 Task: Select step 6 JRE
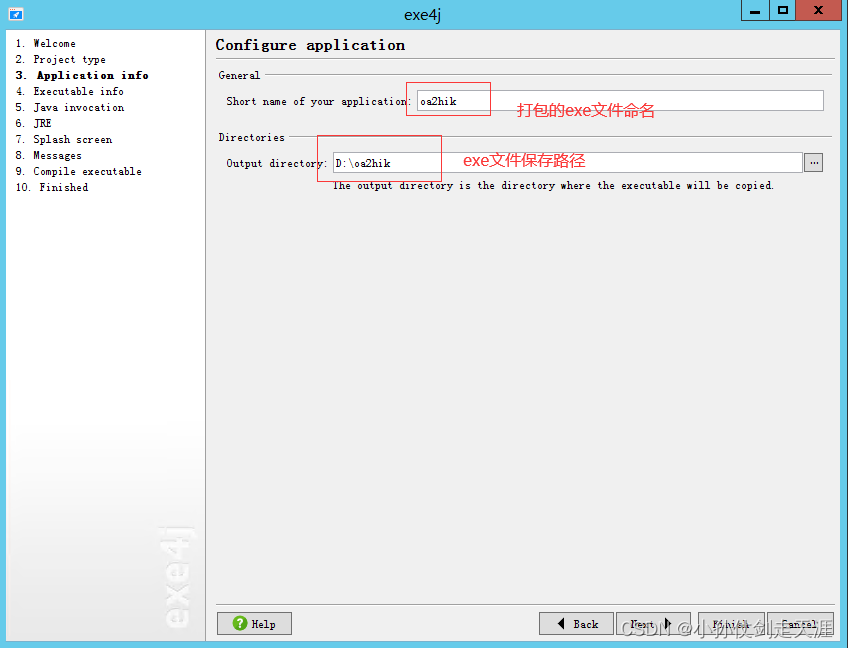coord(34,123)
